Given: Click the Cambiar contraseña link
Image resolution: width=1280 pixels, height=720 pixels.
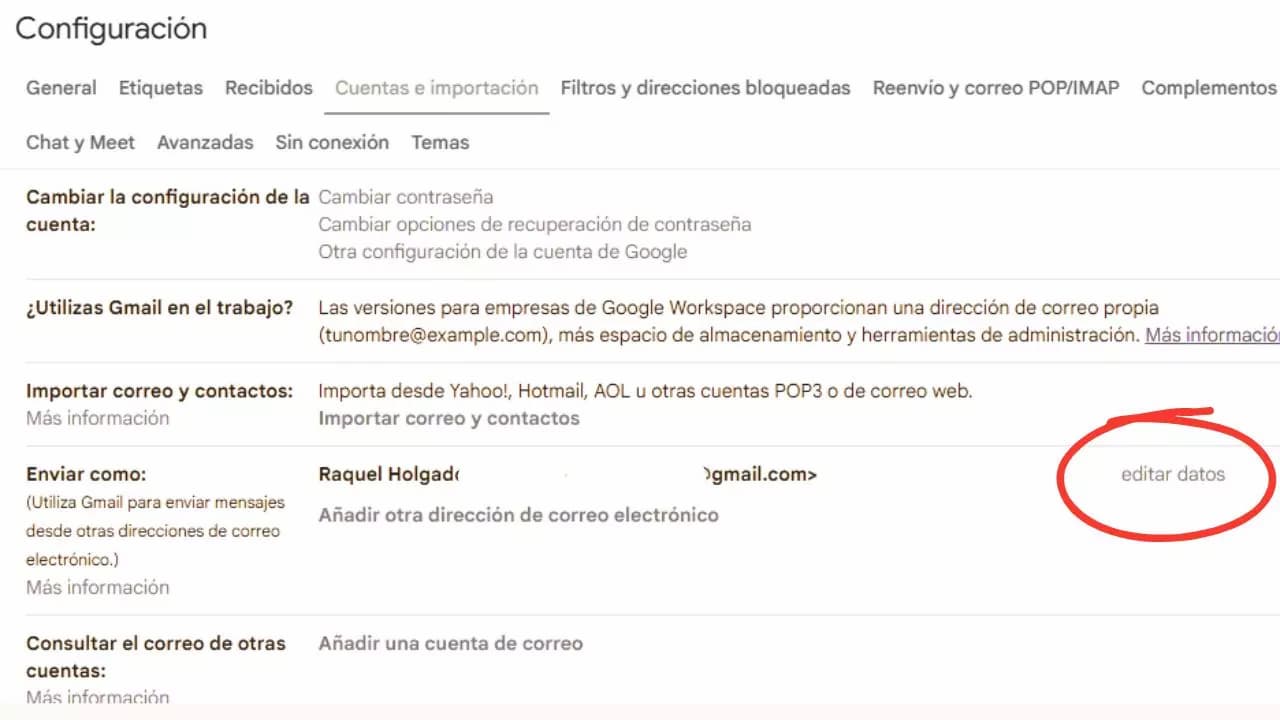Looking at the screenshot, I should click(405, 197).
